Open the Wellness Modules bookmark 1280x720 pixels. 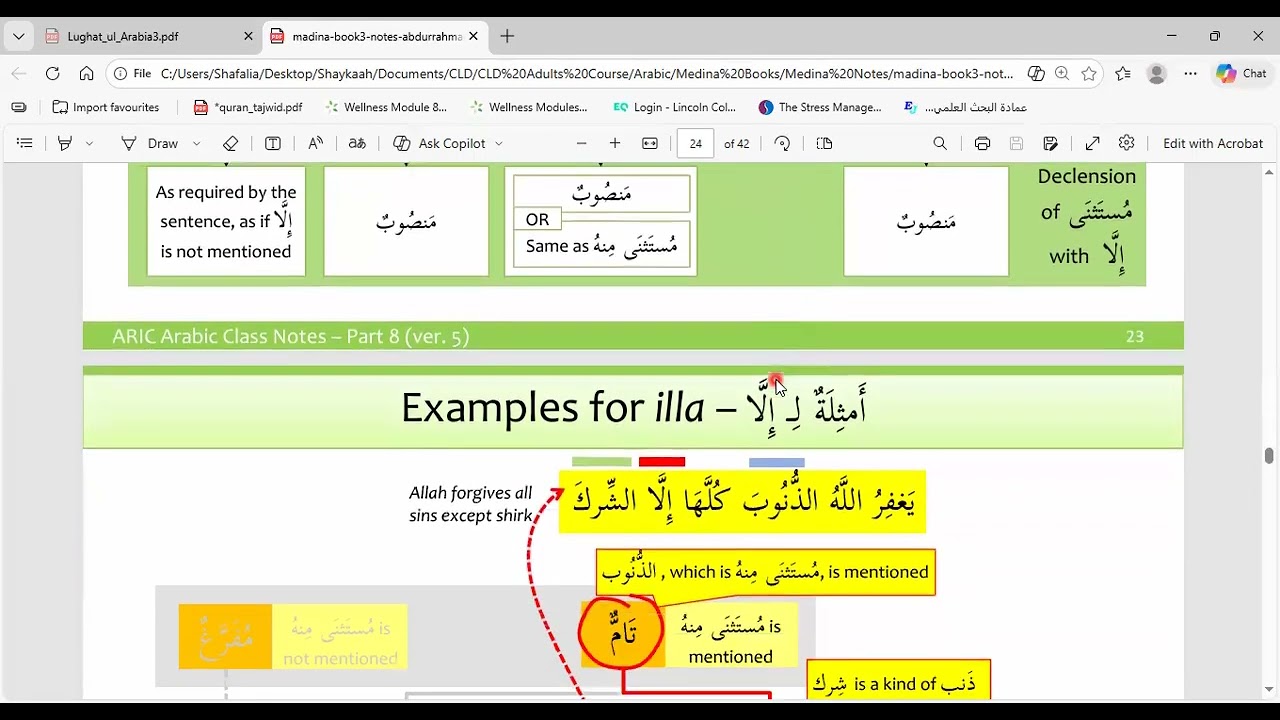click(x=530, y=107)
